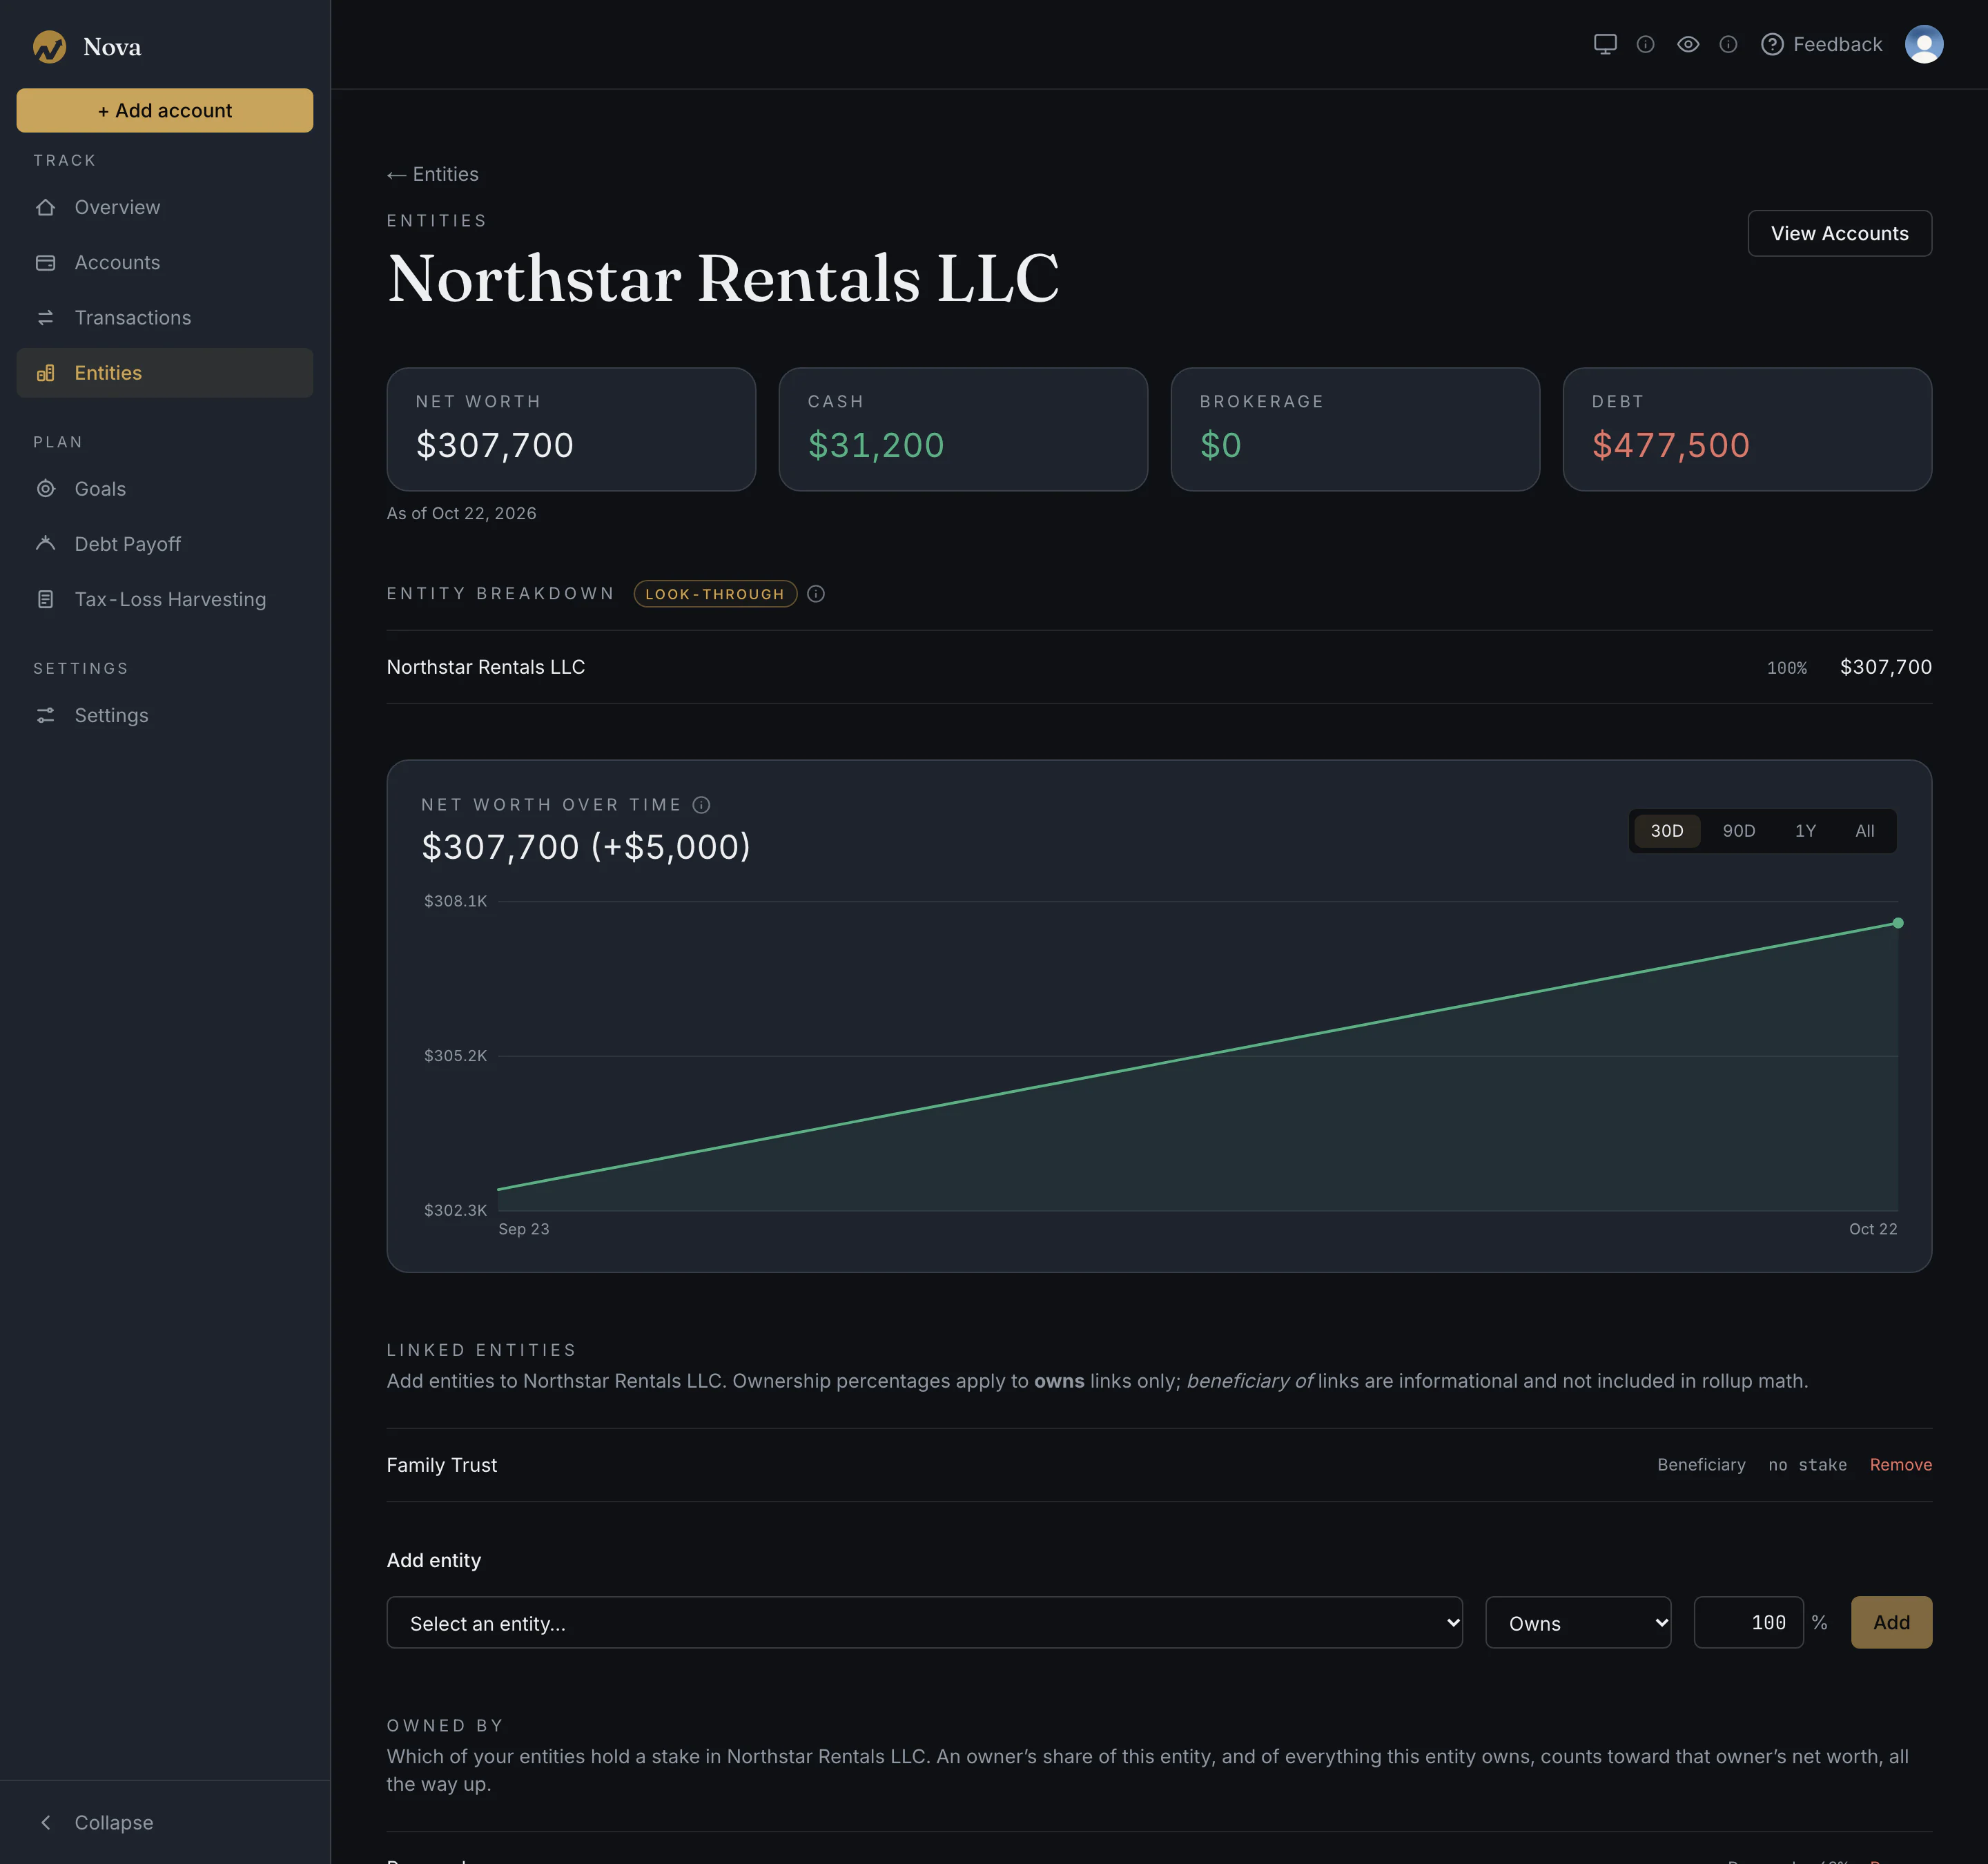Open the Owns relationship dropdown
This screenshot has width=1988, height=1864.
[x=1577, y=1622]
